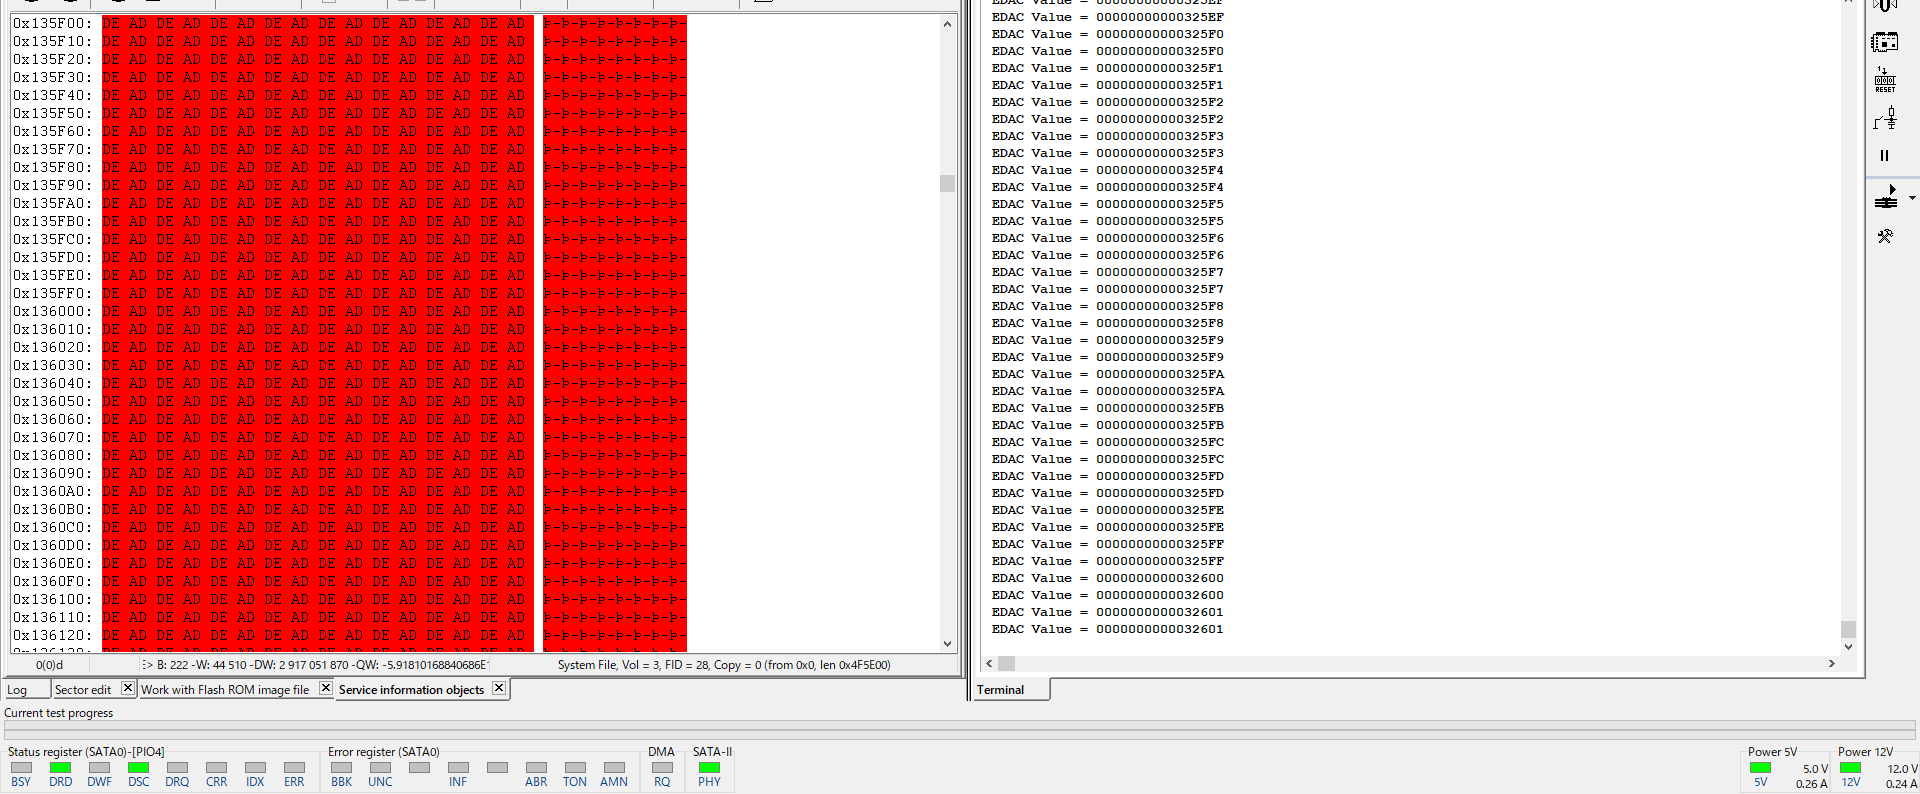1920x794 pixels.
Task: Click the SATA-II PHY status indicator
Action: (709, 768)
